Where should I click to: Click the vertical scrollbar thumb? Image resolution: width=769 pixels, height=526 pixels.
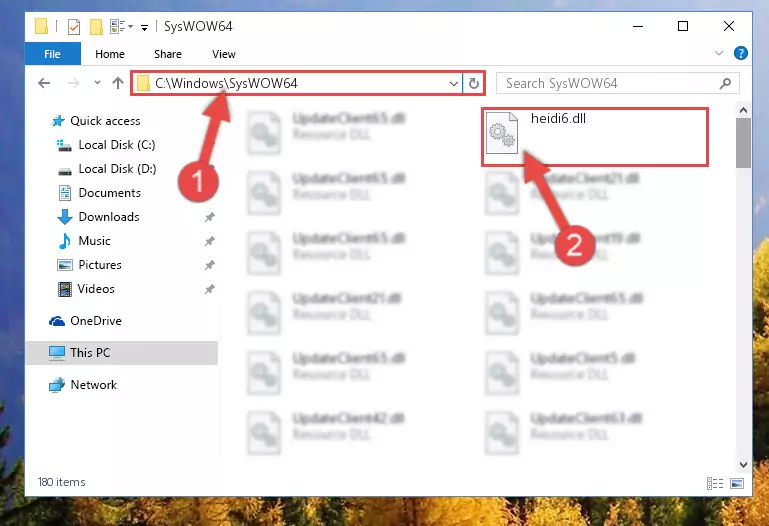pos(743,143)
